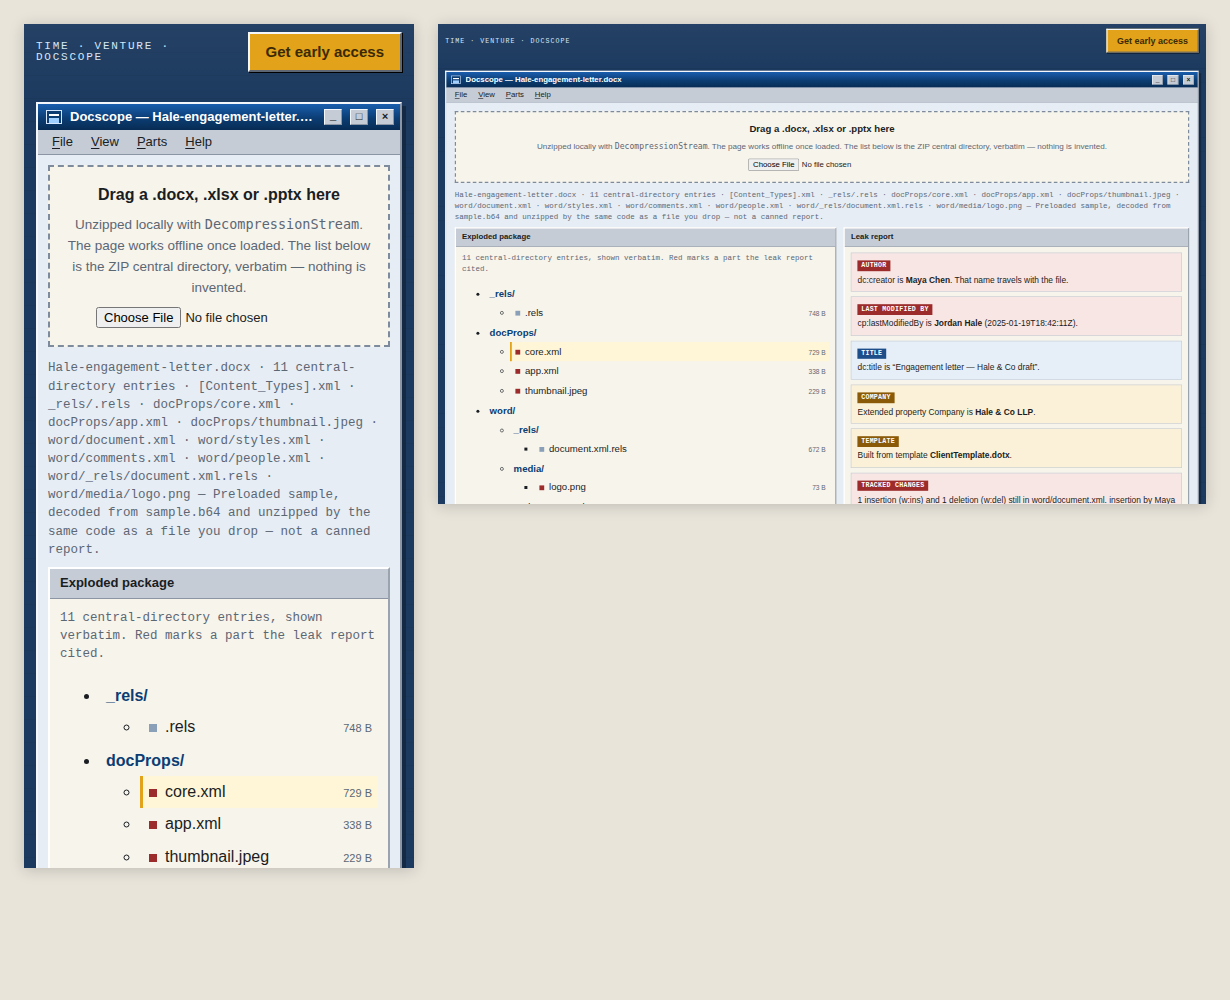Click the large Get early access button

(x=325, y=52)
